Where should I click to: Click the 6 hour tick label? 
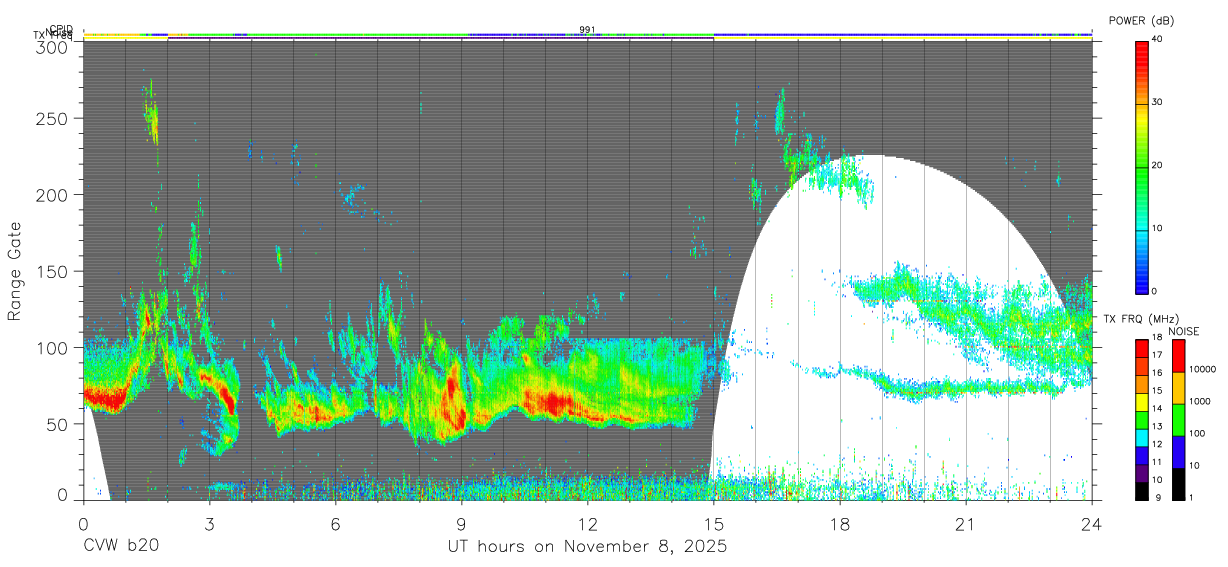(335, 524)
